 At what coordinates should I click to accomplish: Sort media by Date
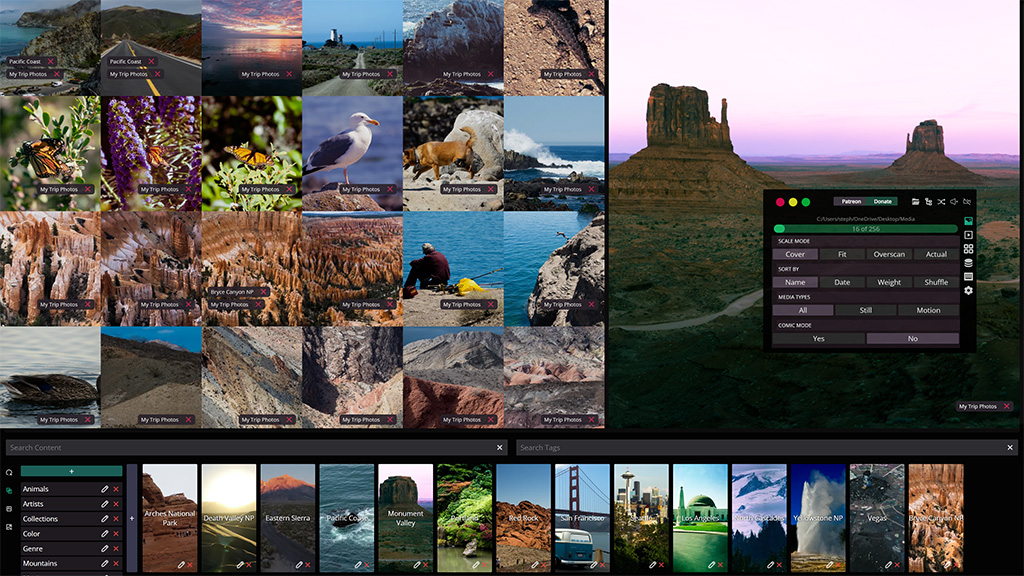coord(842,282)
